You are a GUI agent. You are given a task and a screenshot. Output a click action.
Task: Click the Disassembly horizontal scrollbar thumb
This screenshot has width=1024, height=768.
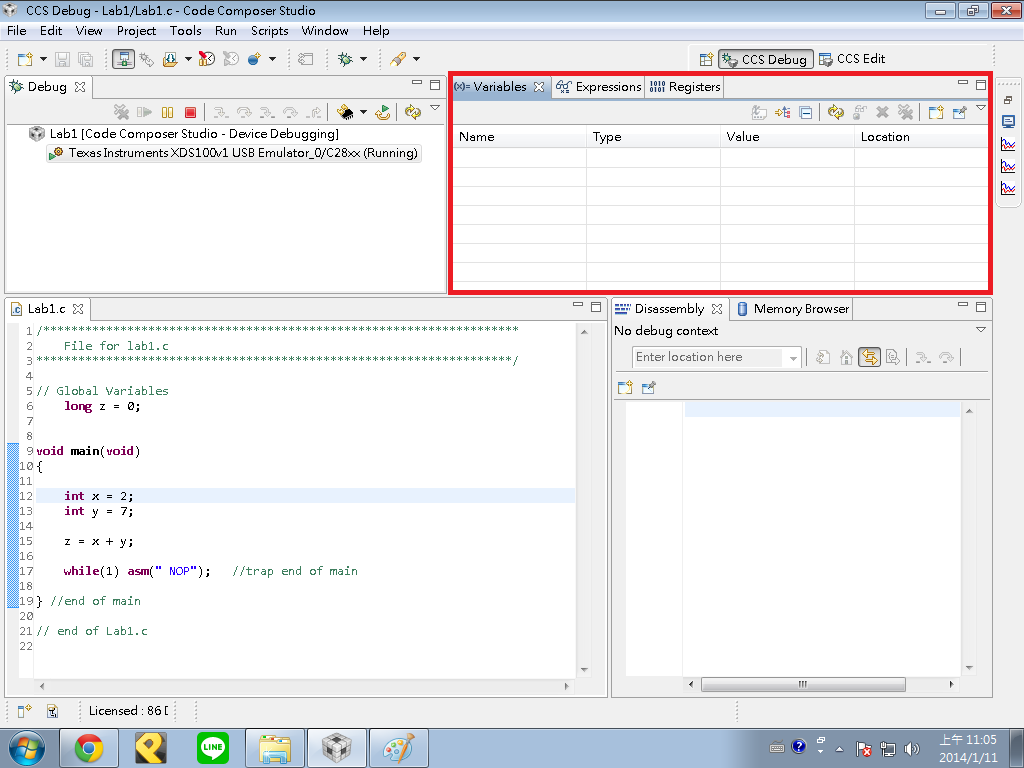tap(803, 685)
